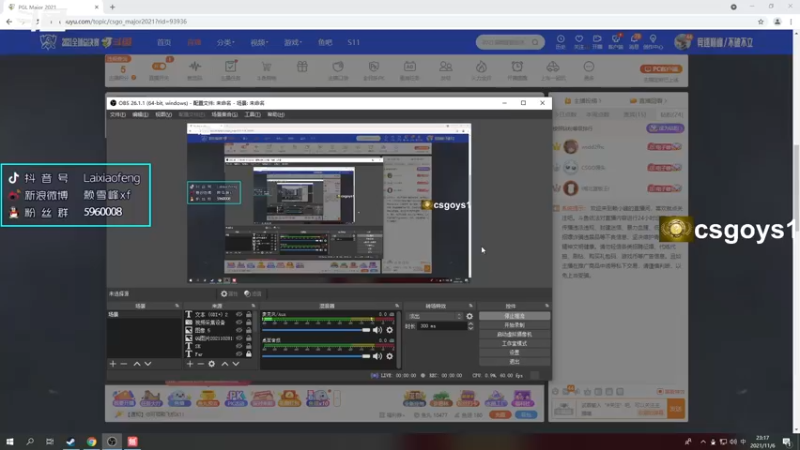The width and height of the screenshot is (800, 450).
Task: Open desktop audio settings gear
Action: click(390, 356)
